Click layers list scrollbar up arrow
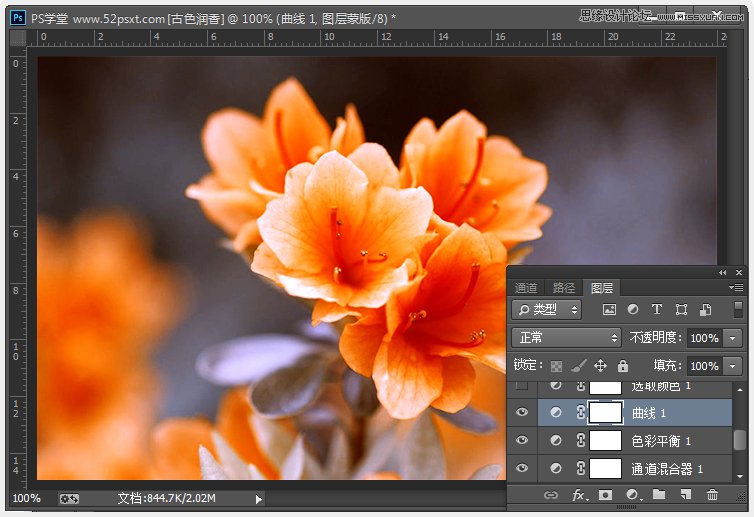The image size is (754, 517). (x=740, y=389)
